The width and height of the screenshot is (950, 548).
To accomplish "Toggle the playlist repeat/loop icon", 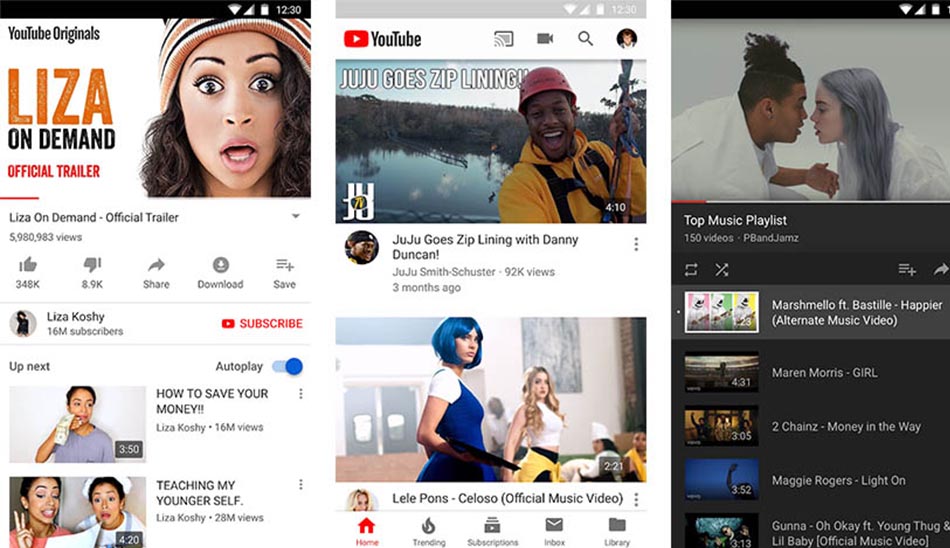I will click(691, 269).
